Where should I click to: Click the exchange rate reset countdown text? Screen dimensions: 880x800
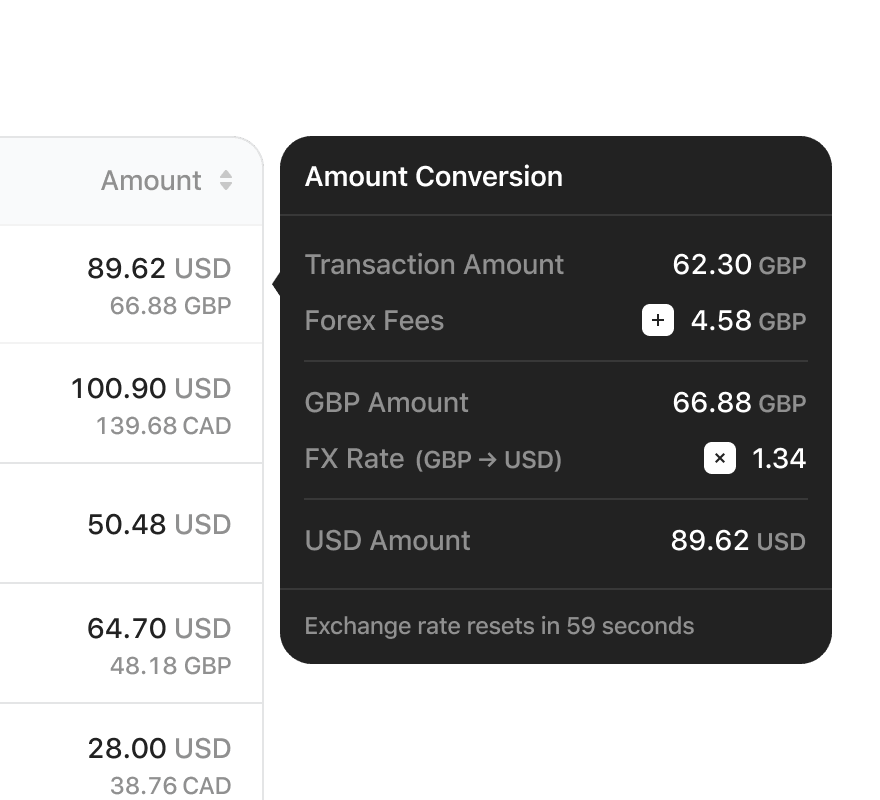[499, 626]
